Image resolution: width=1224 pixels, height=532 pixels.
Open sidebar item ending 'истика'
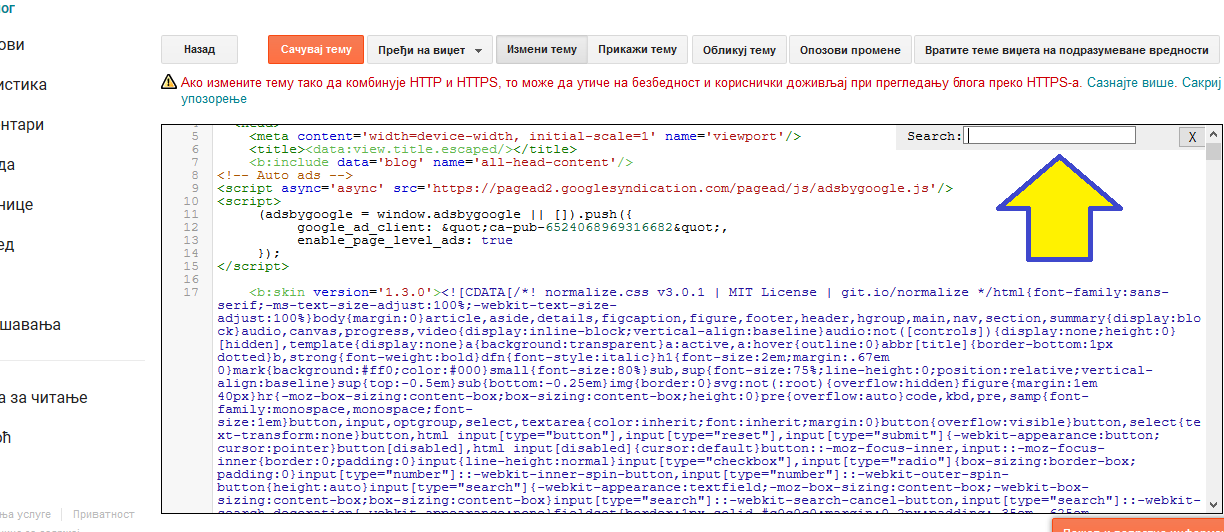click(x=23, y=85)
